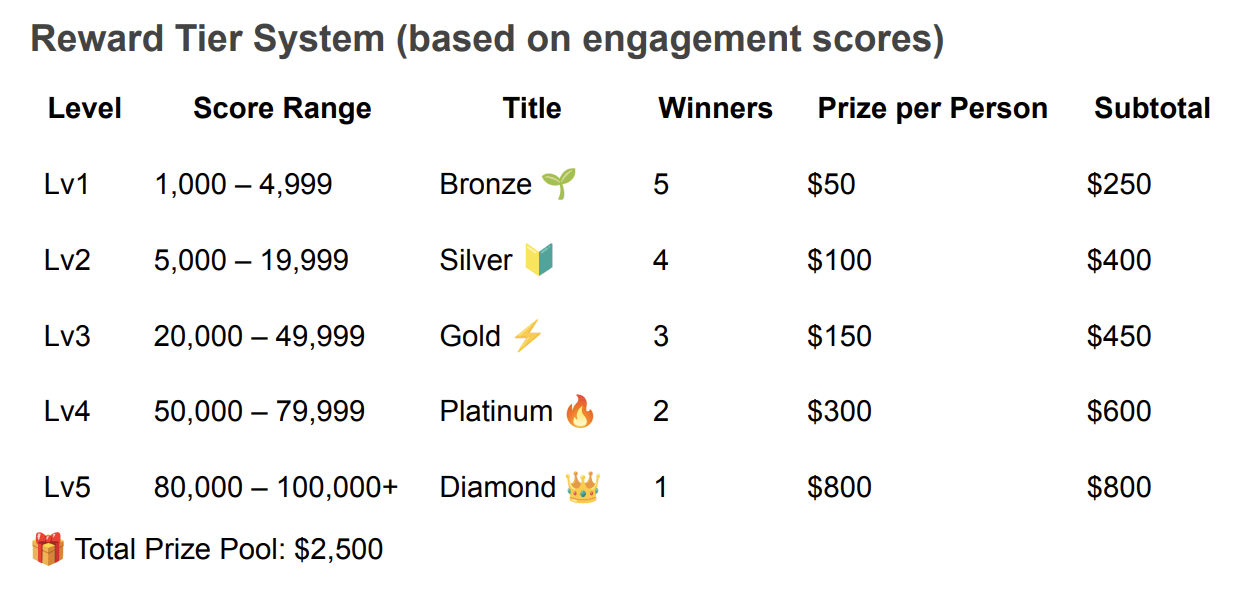Select the $100 Silver prize cell
The height and width of the screenshot is (614, 1236).
[839, 260]
